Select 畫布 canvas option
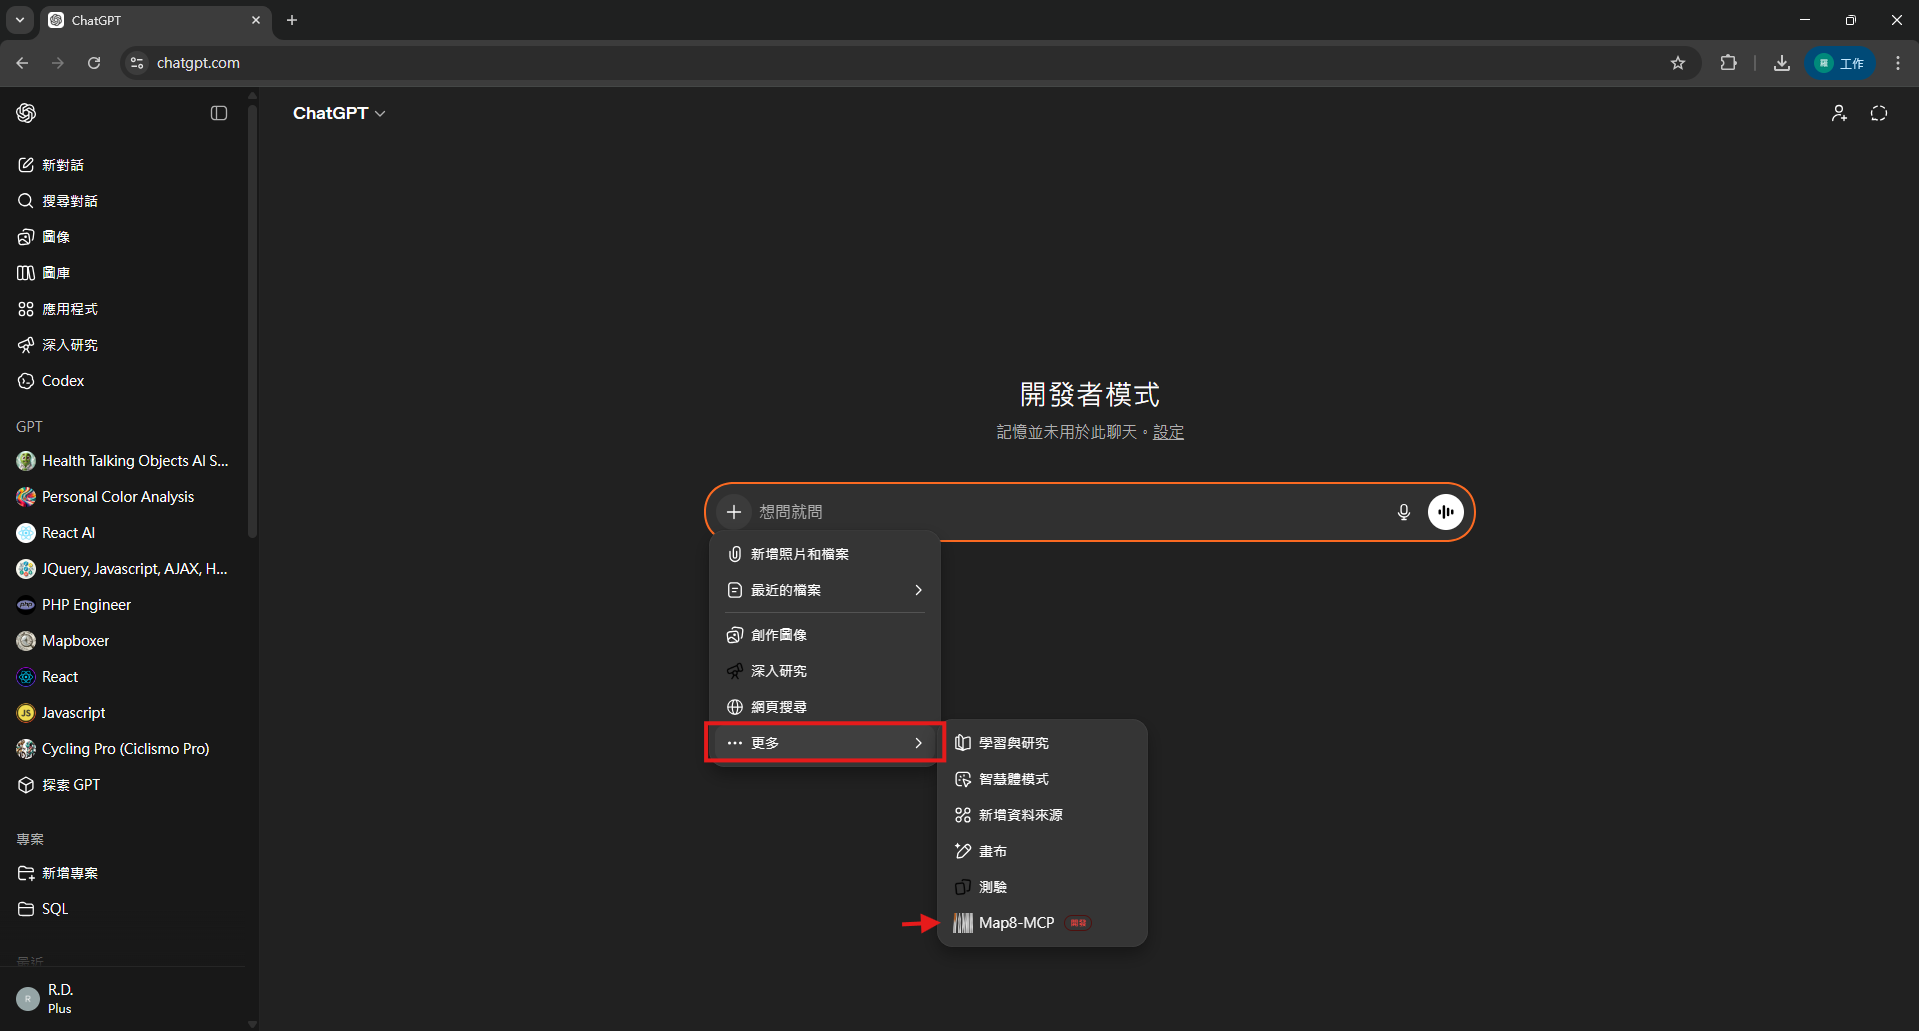This screenshot has width=1919, height=1031. [1042, 851]
